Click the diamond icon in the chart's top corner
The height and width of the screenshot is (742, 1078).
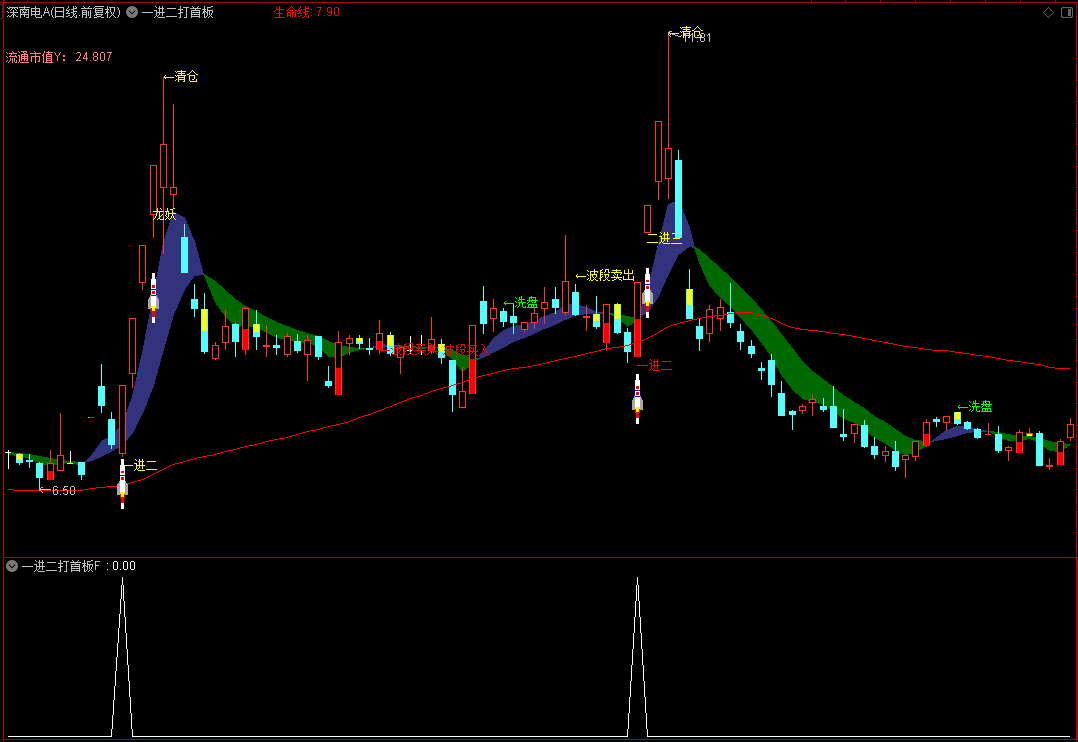1048,12
